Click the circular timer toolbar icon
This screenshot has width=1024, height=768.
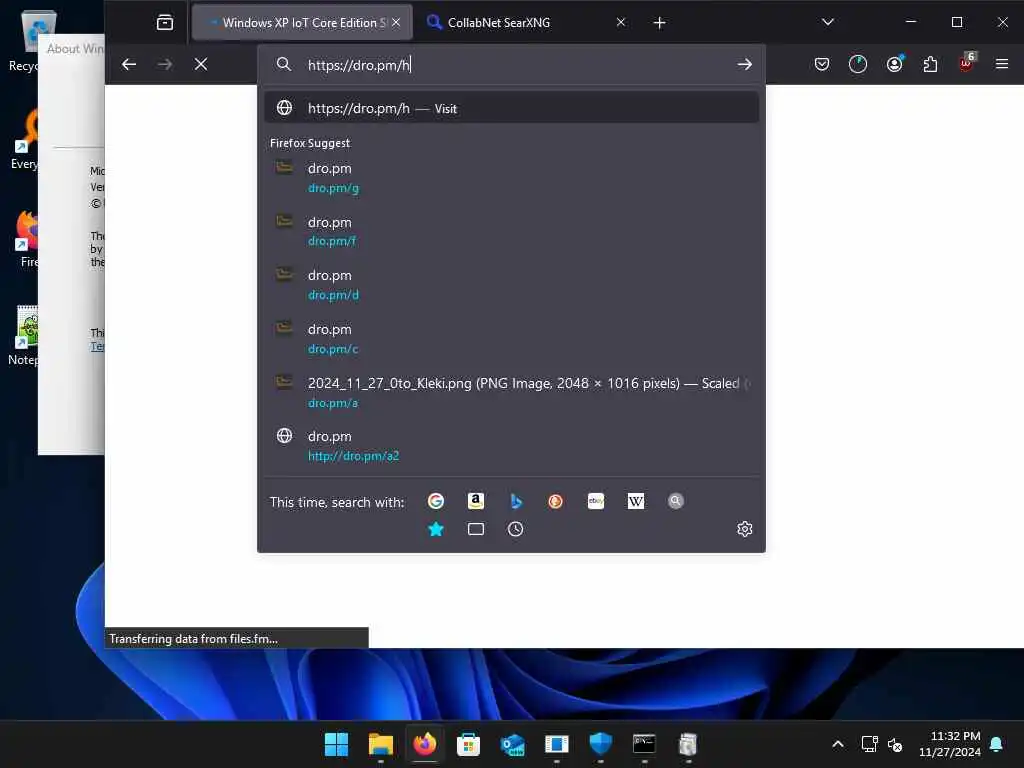[858, 64]
